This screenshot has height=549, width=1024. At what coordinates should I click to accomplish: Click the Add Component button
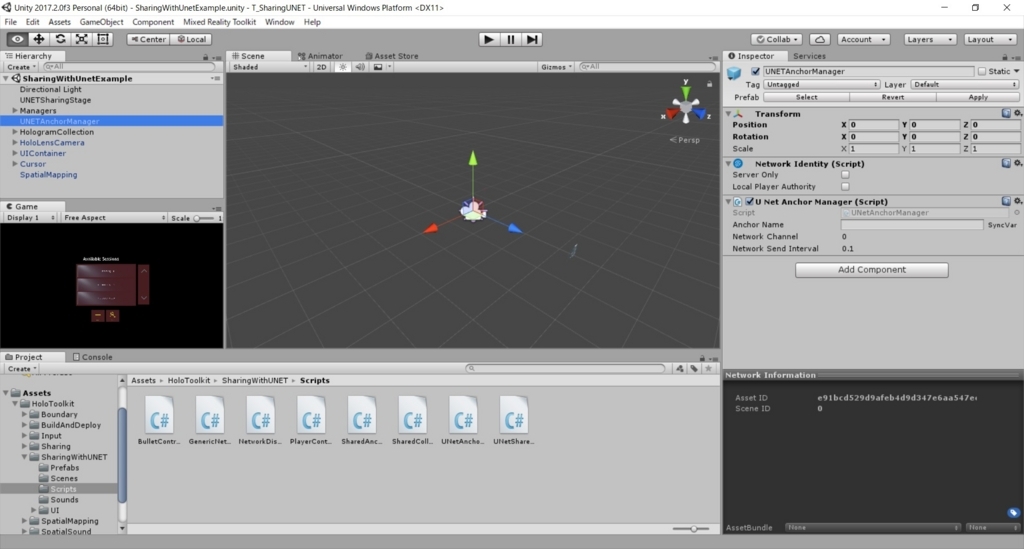coord(871,270)
